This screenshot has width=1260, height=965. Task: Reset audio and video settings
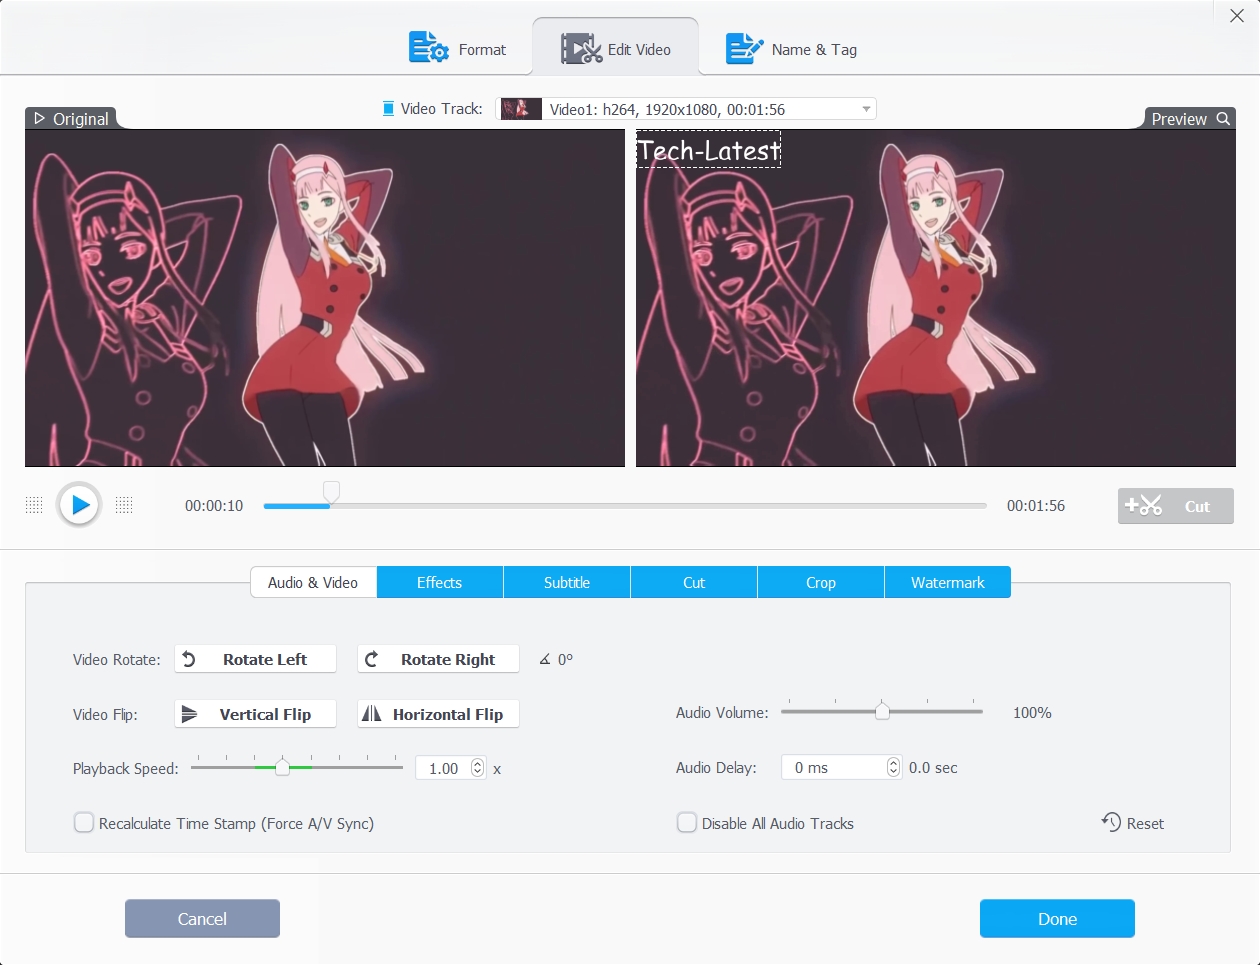pyautogui.click(x=1133, y=823)
